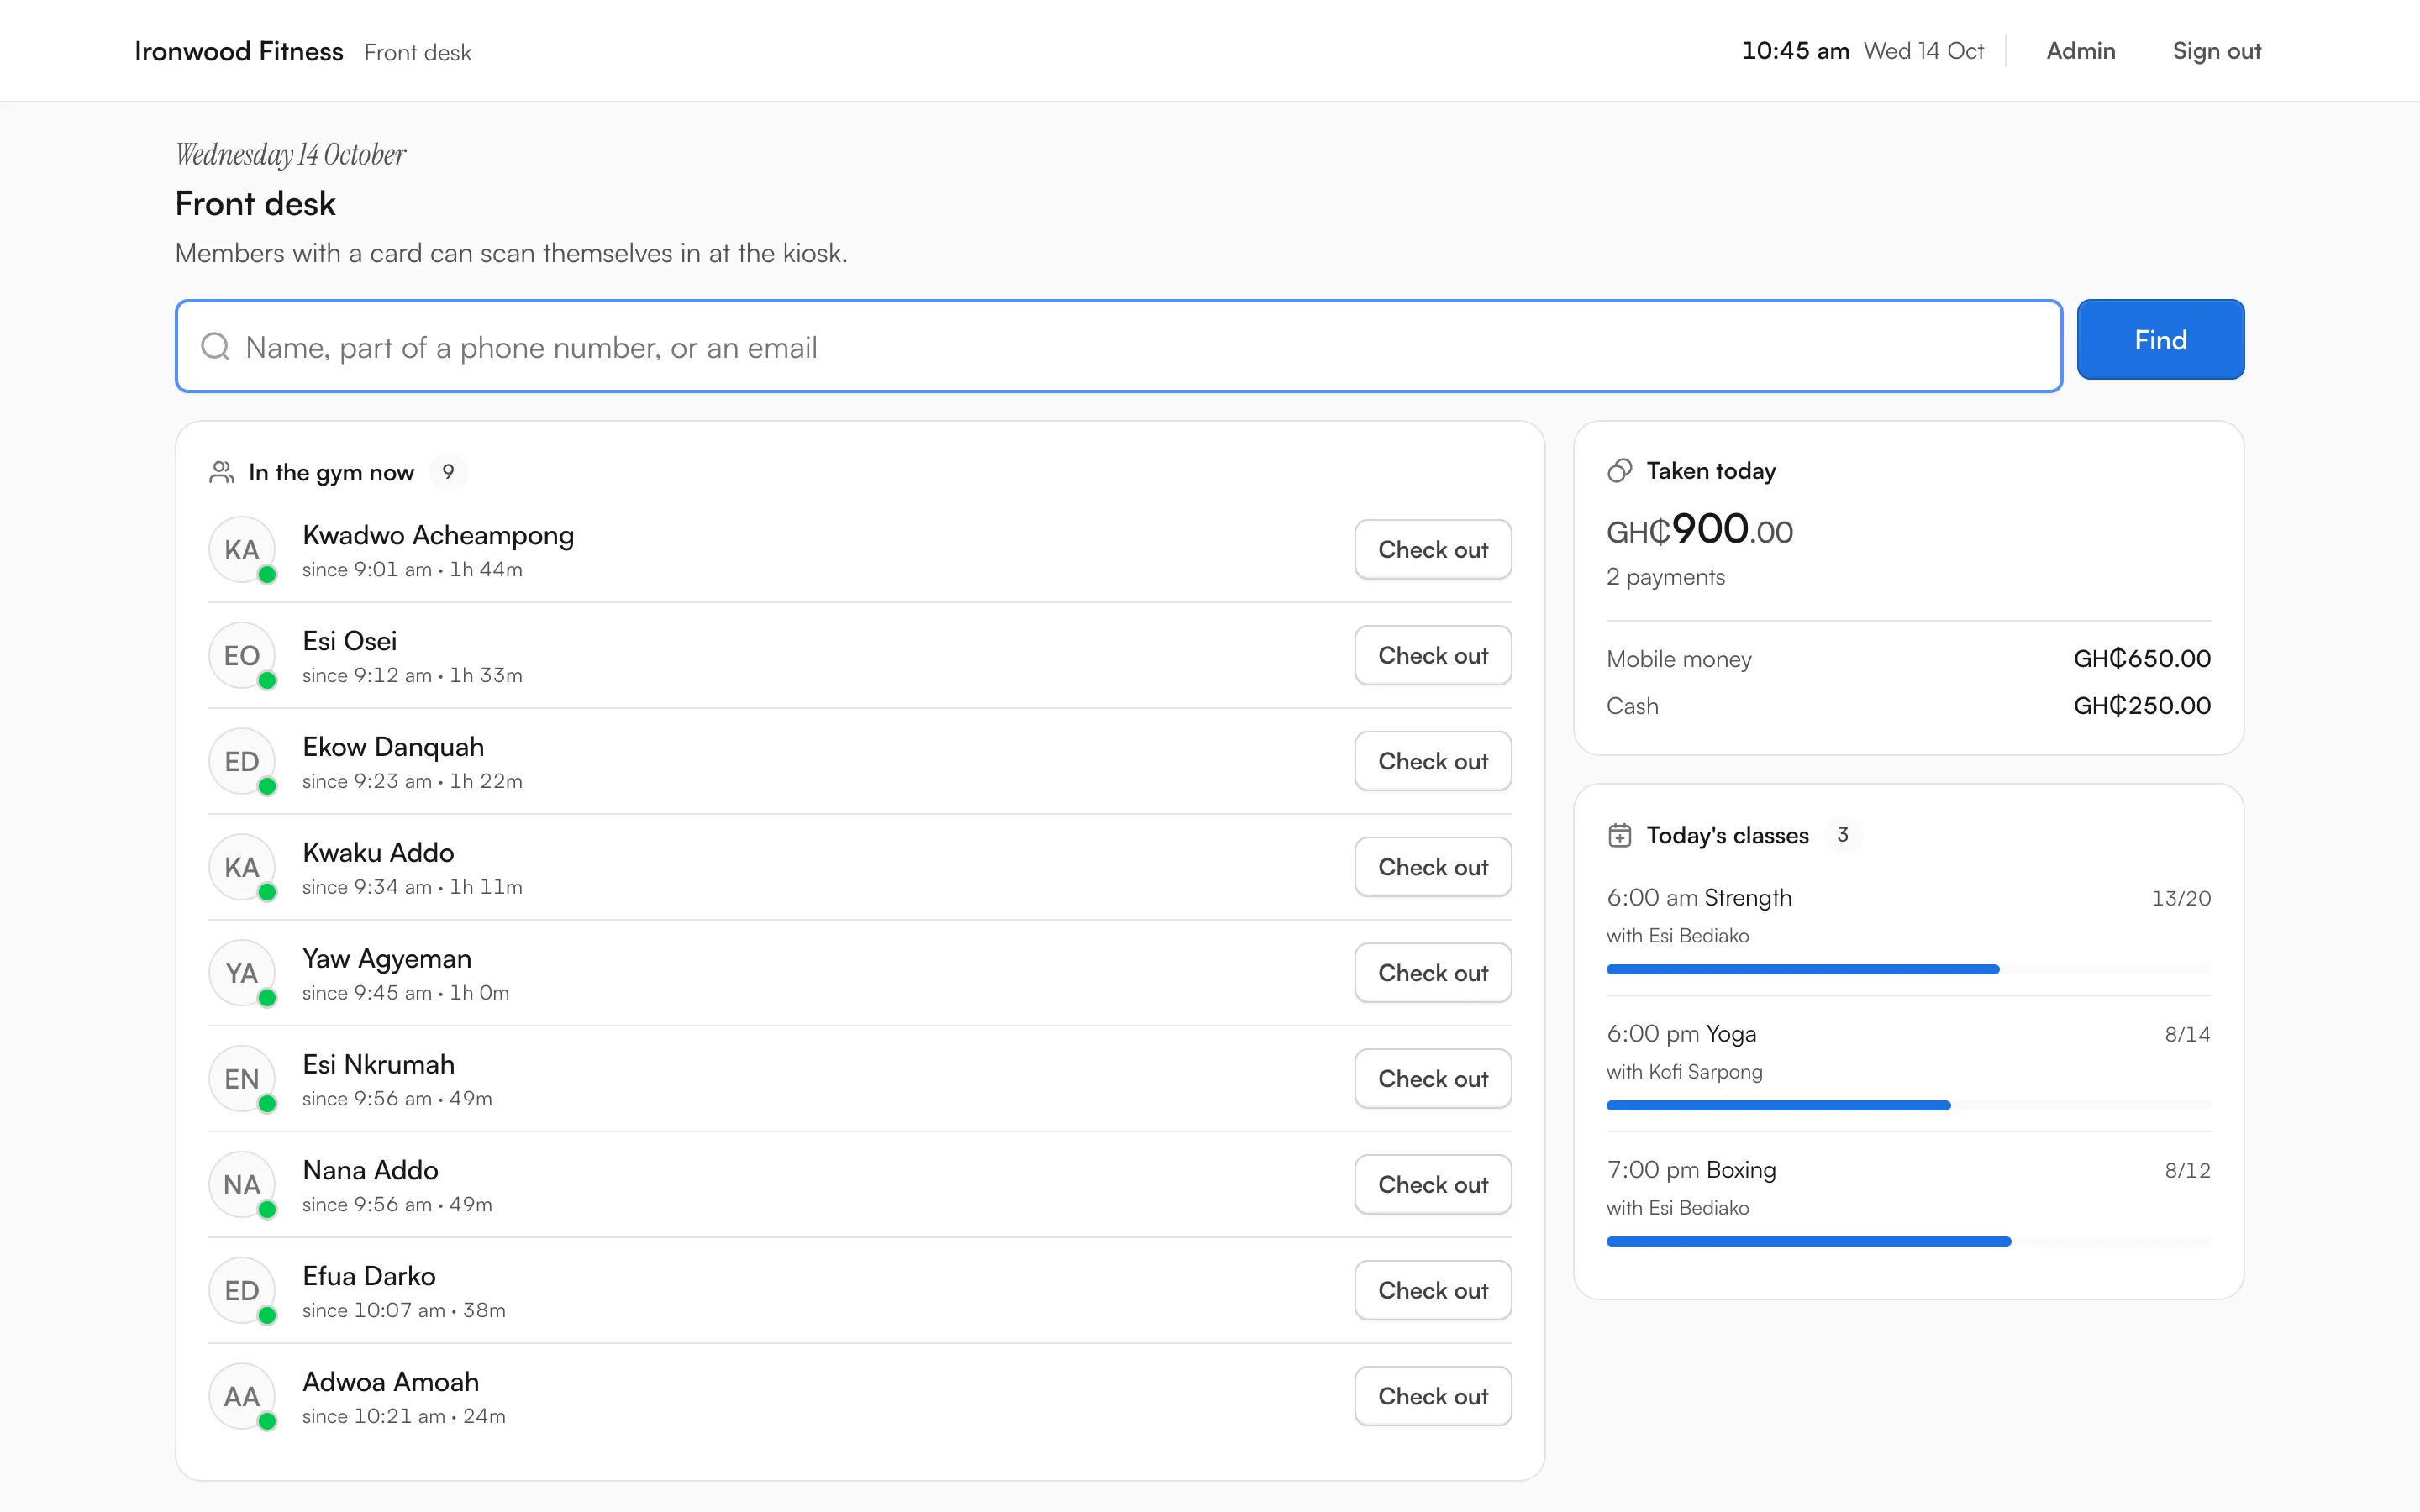Click the people icon beside In the gym now
Viewport: 2420px width, 1512px height.
[x=221, y=472]
